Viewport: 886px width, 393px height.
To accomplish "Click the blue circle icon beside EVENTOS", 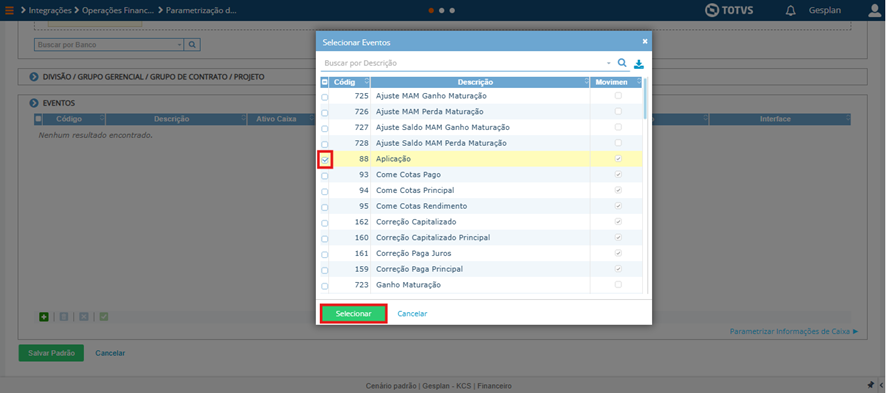I will (34, 103).
